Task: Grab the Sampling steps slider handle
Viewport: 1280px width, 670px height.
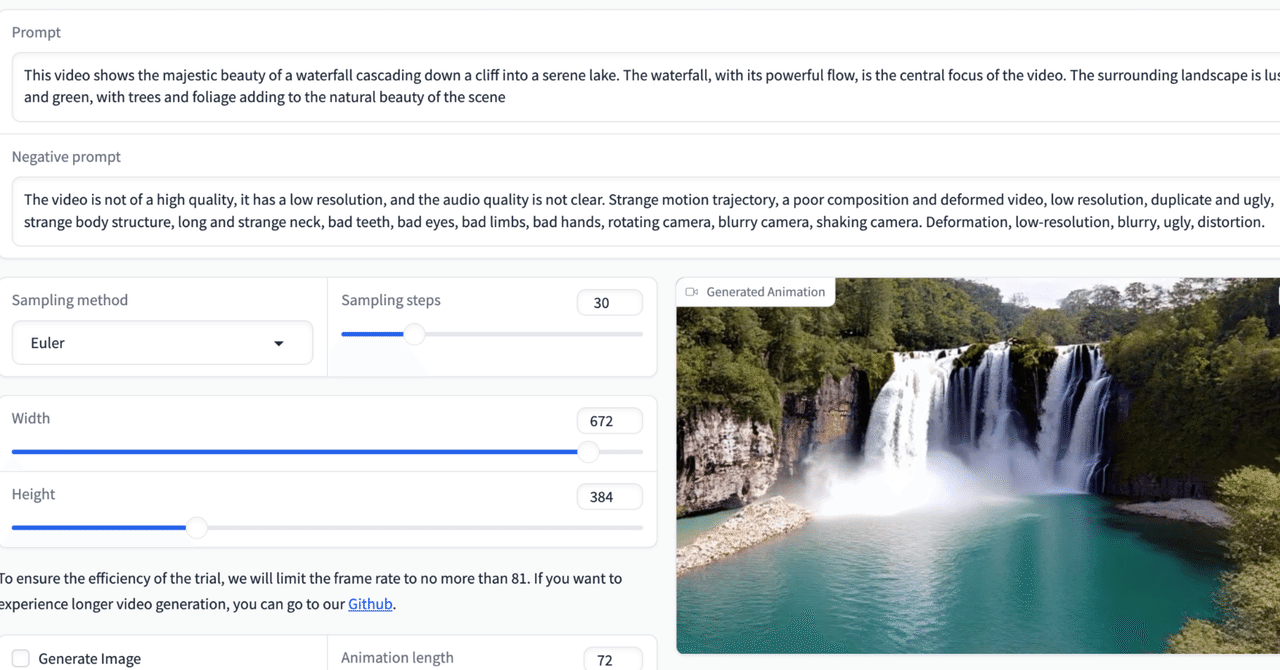Action: [414, 334]
